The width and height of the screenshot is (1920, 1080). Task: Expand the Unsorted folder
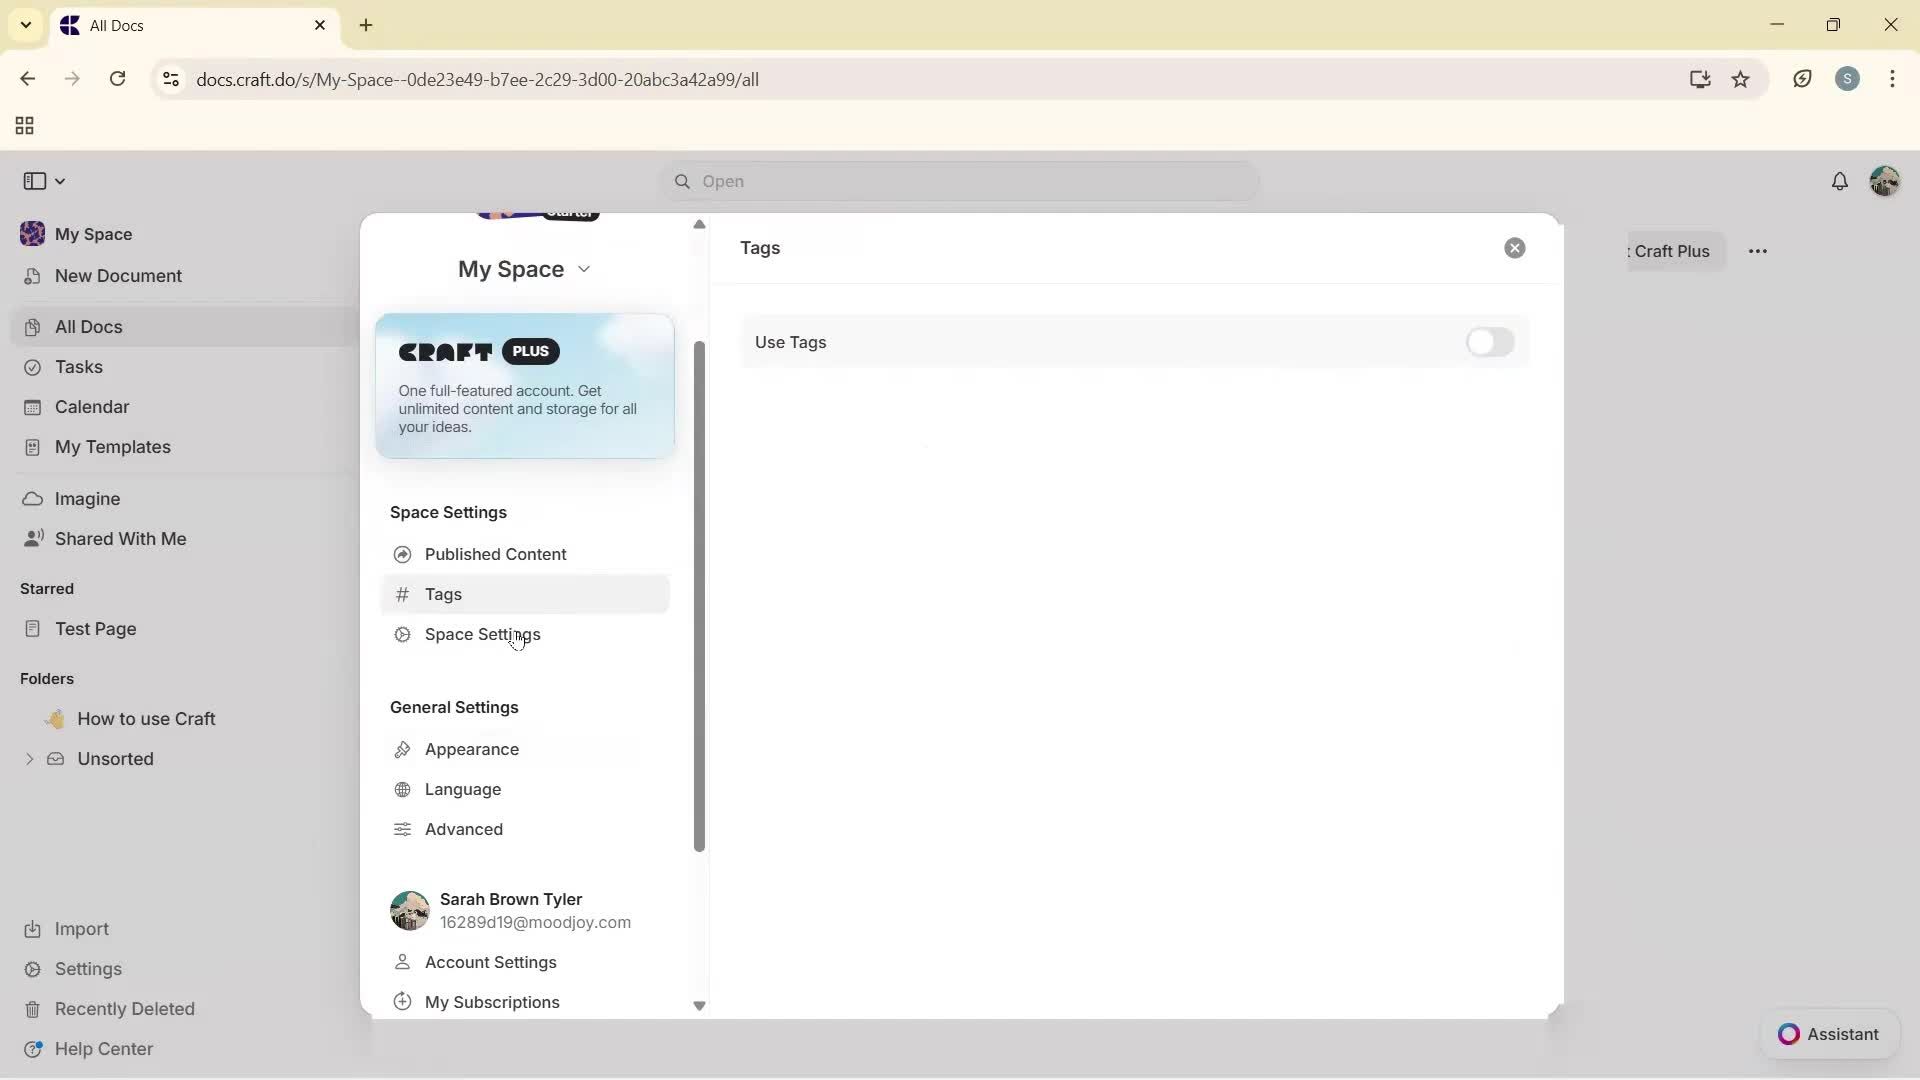coord(29,759)
